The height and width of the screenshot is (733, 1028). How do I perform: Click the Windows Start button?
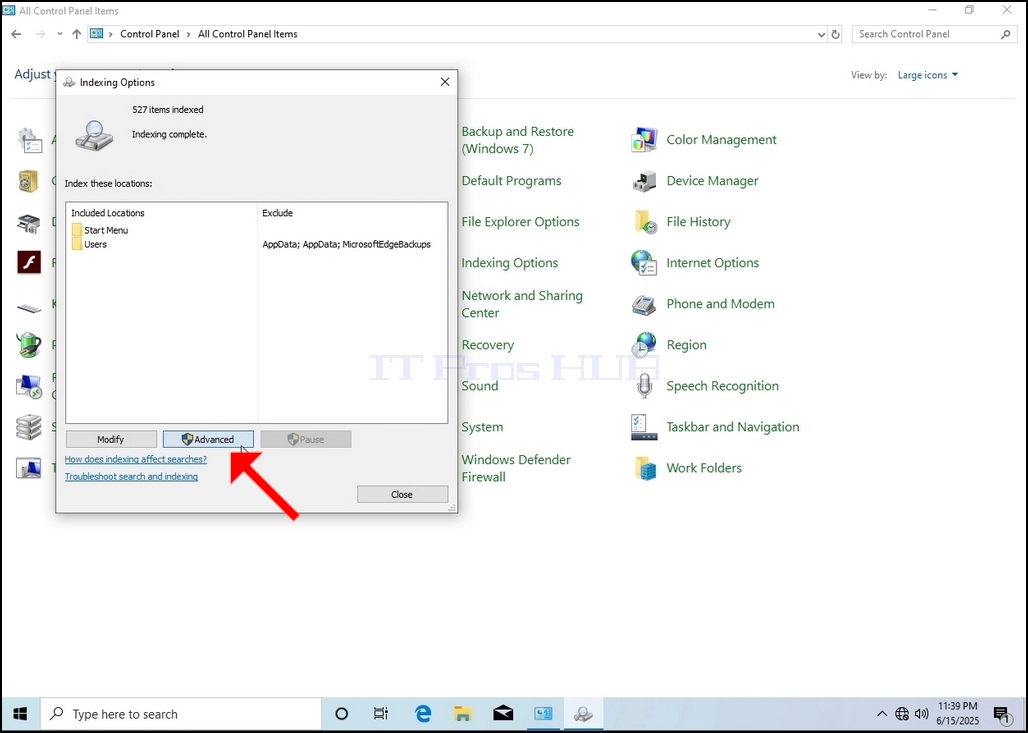click(20, 714)
